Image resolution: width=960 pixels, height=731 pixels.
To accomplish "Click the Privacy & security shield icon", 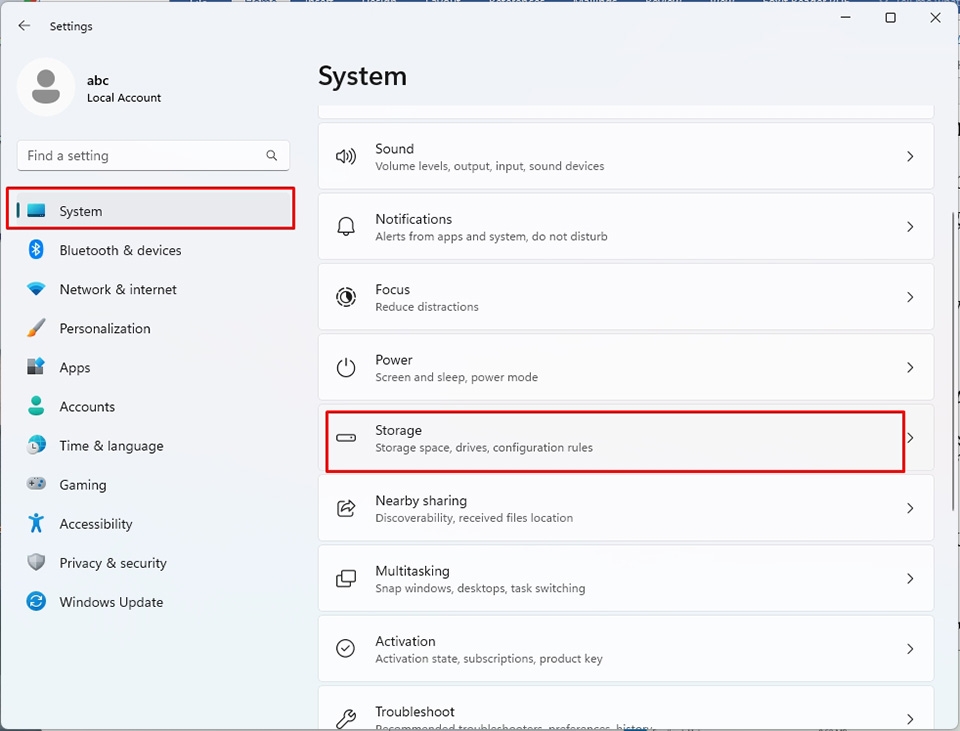I will (36, 562).
